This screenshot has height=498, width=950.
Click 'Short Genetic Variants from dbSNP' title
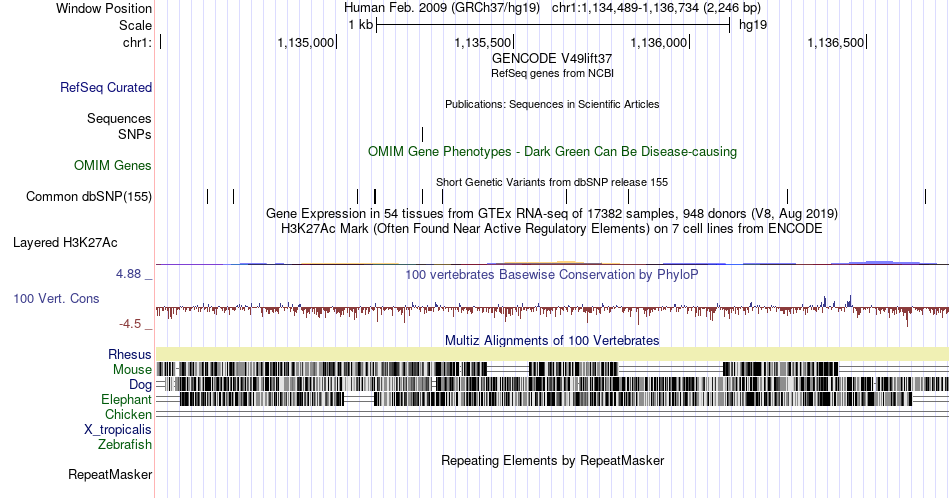click(x=552, y=182)
